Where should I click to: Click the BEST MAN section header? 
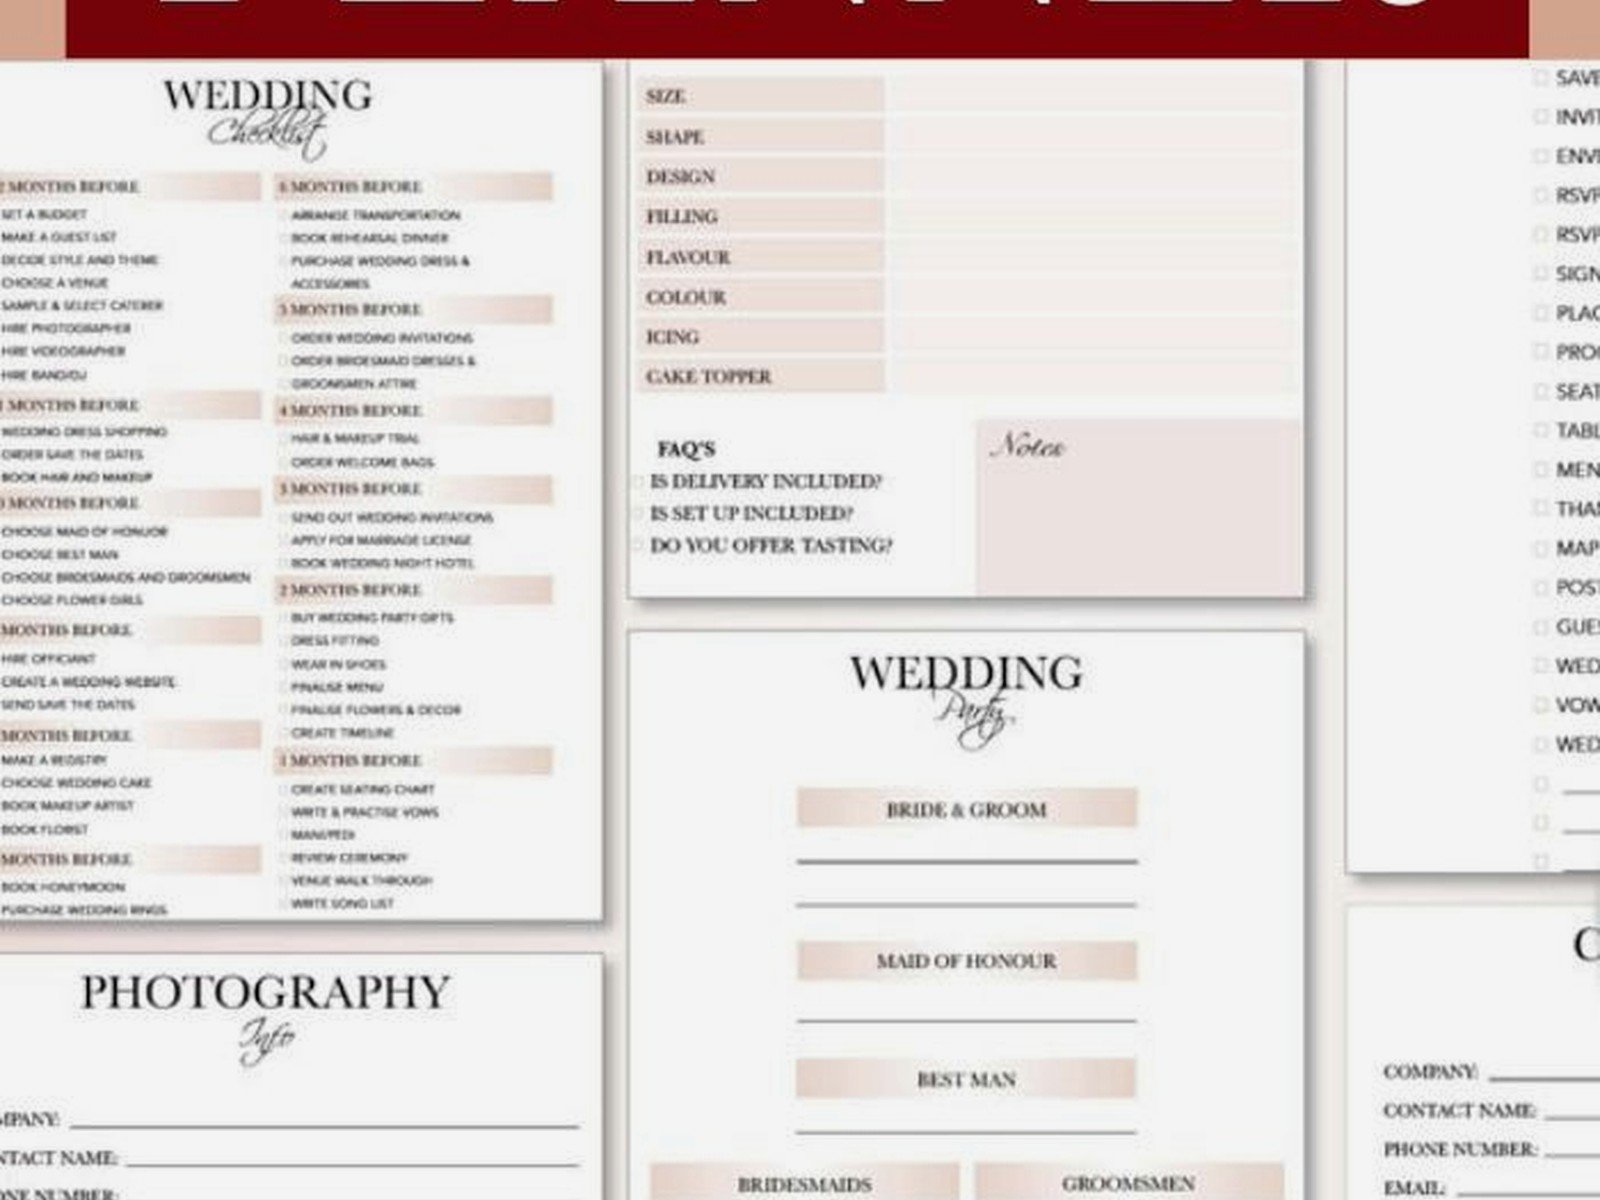[x=967, y=1079]
